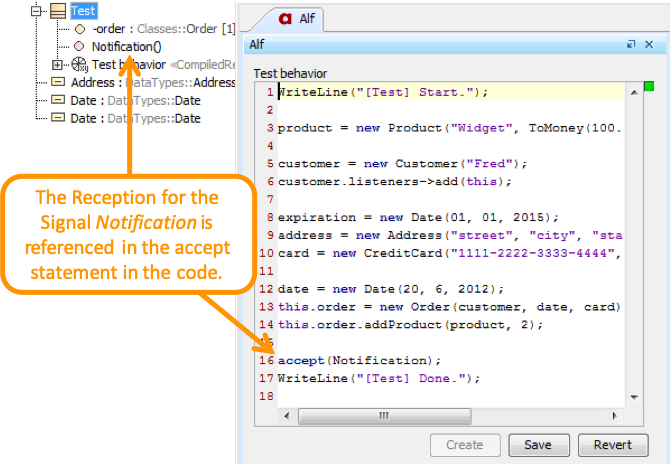
Task: Click line number 18 in gutter
Action: click(x=266, y=396)
